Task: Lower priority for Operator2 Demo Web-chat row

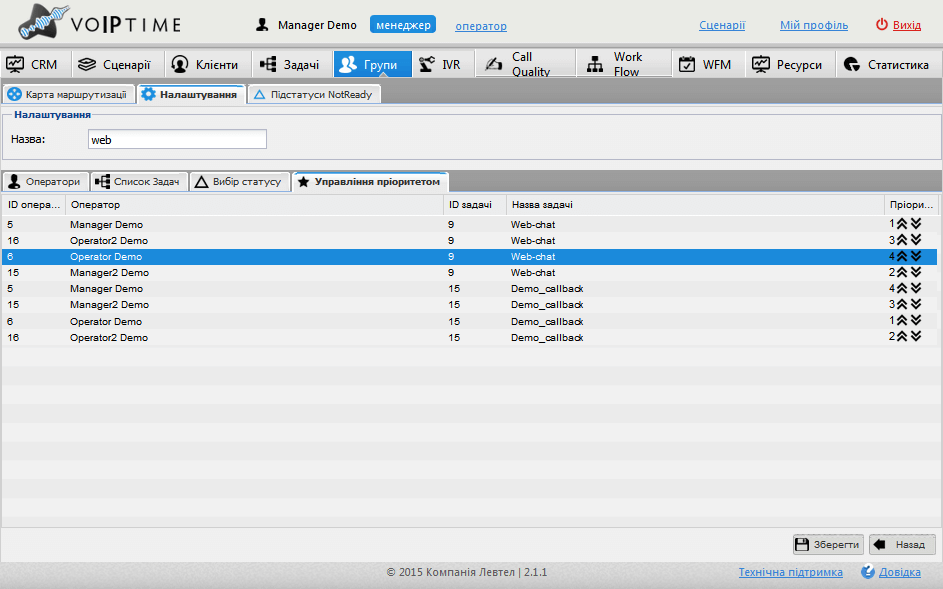Action: tap(916, 240)
